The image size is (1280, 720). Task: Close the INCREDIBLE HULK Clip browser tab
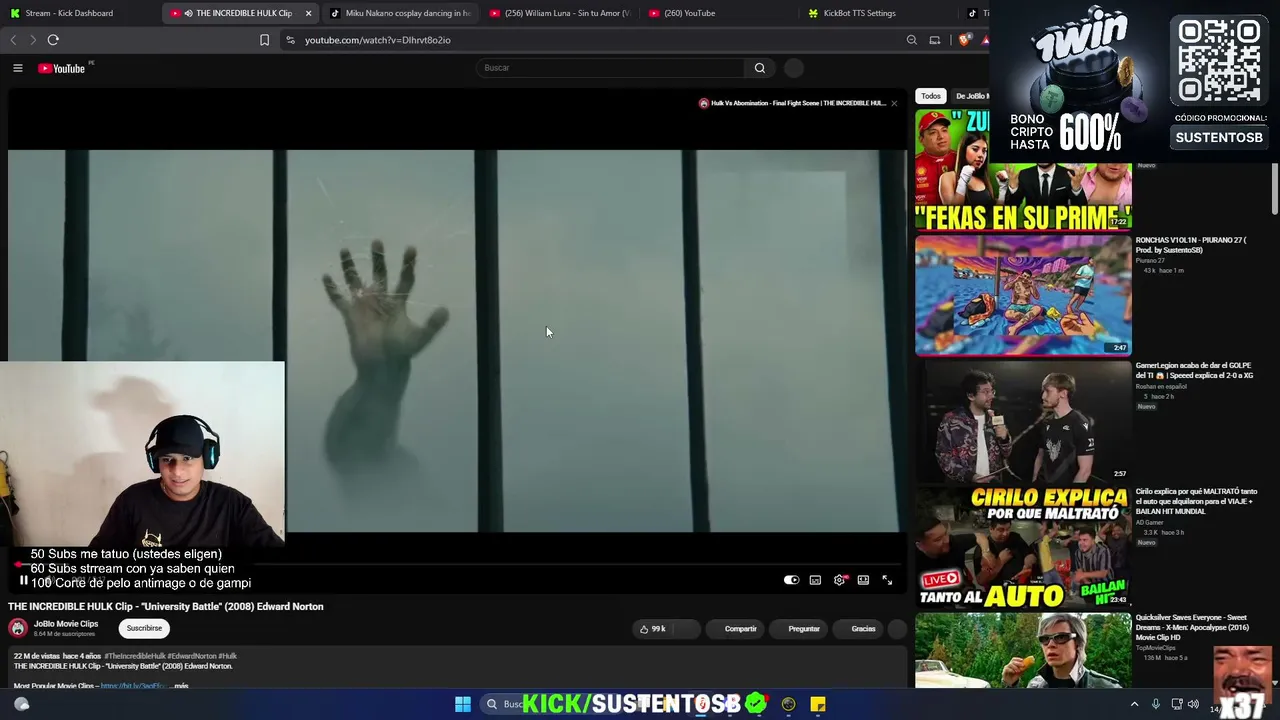tap(308, 13)
